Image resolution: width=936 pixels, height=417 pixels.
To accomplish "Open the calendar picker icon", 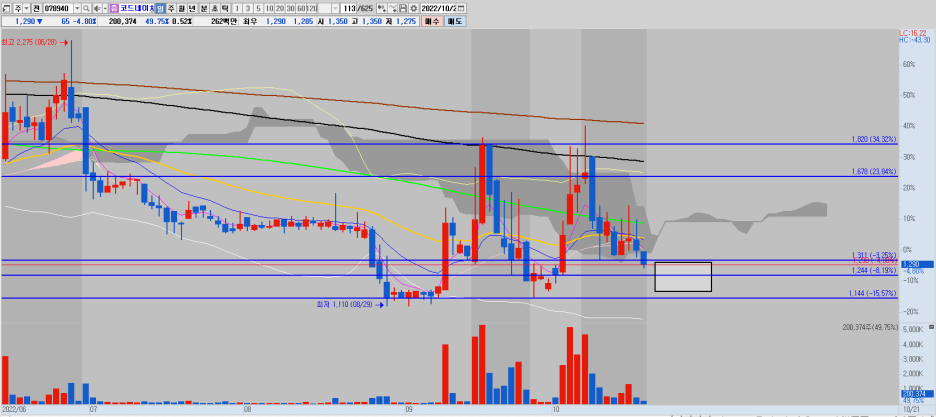I will pyautogui.click(x=461, y=8).
